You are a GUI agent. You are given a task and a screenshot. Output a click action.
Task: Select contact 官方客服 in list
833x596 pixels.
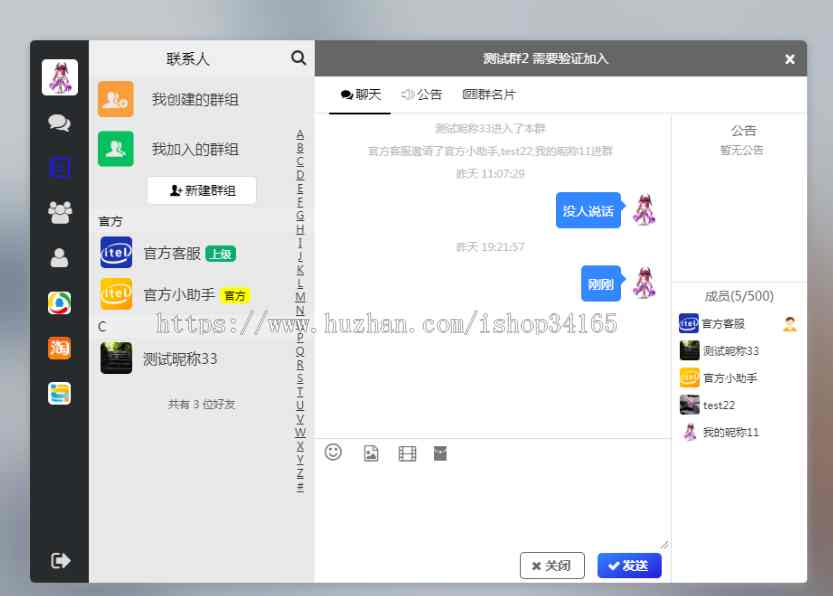point(172,253)
